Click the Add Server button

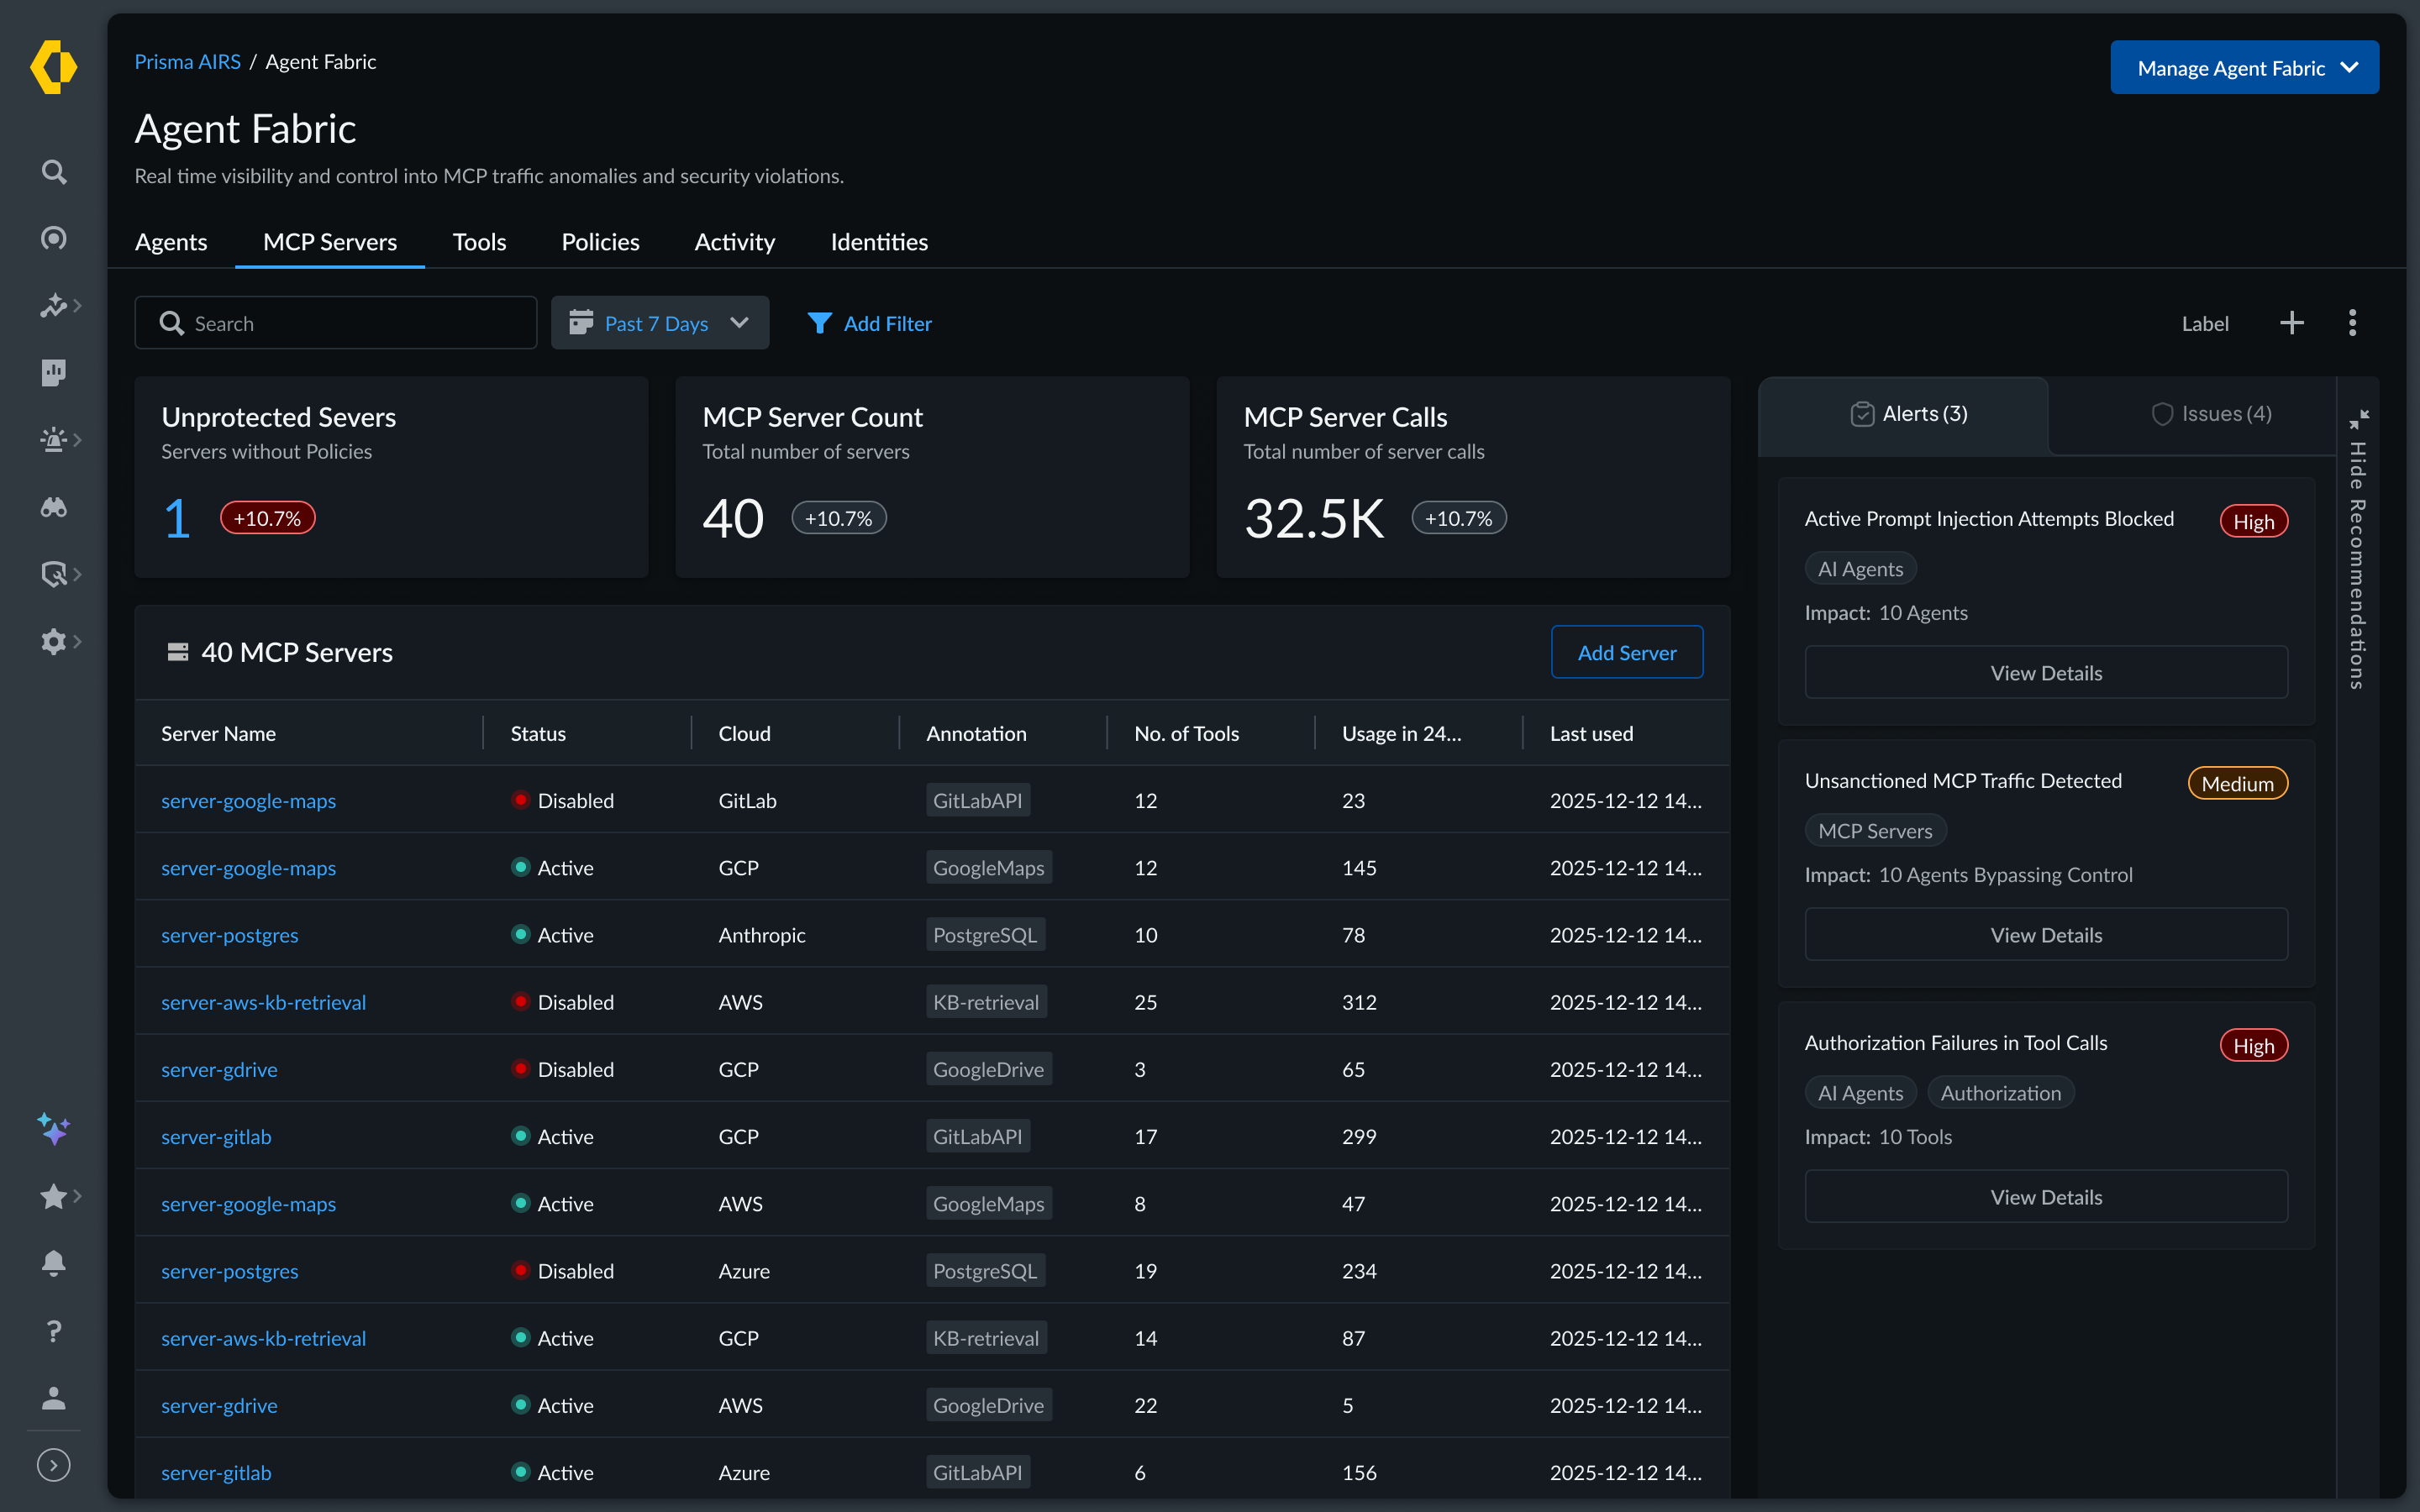[x=1627, y=652]
